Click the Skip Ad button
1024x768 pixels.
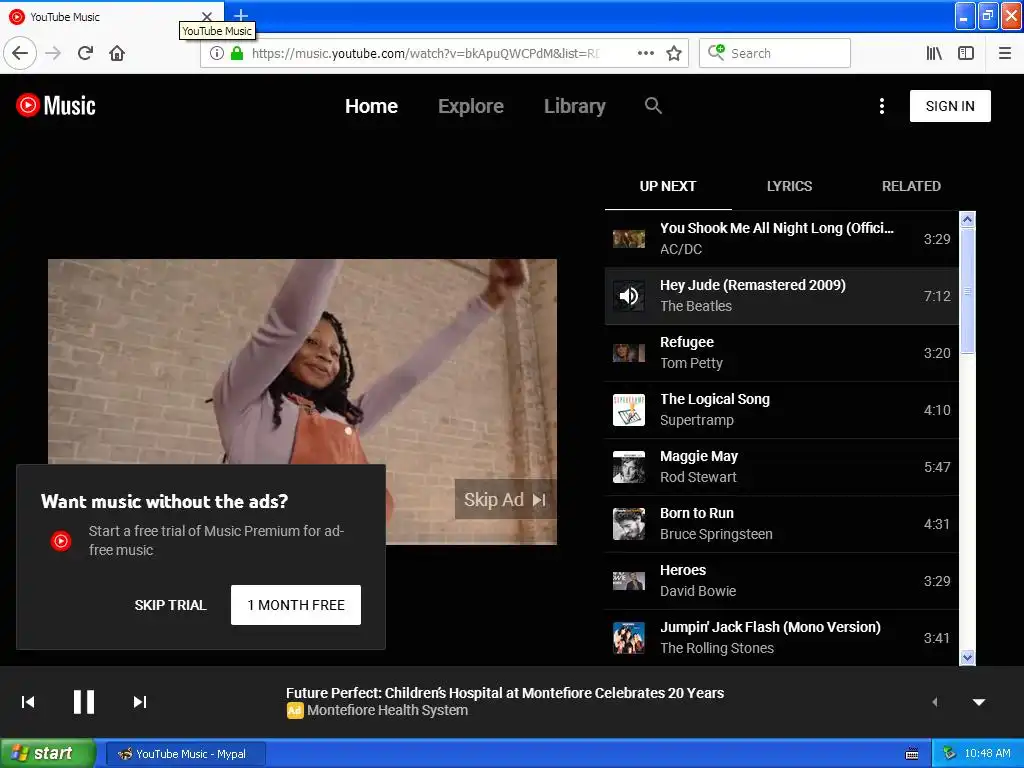(505, 500)
